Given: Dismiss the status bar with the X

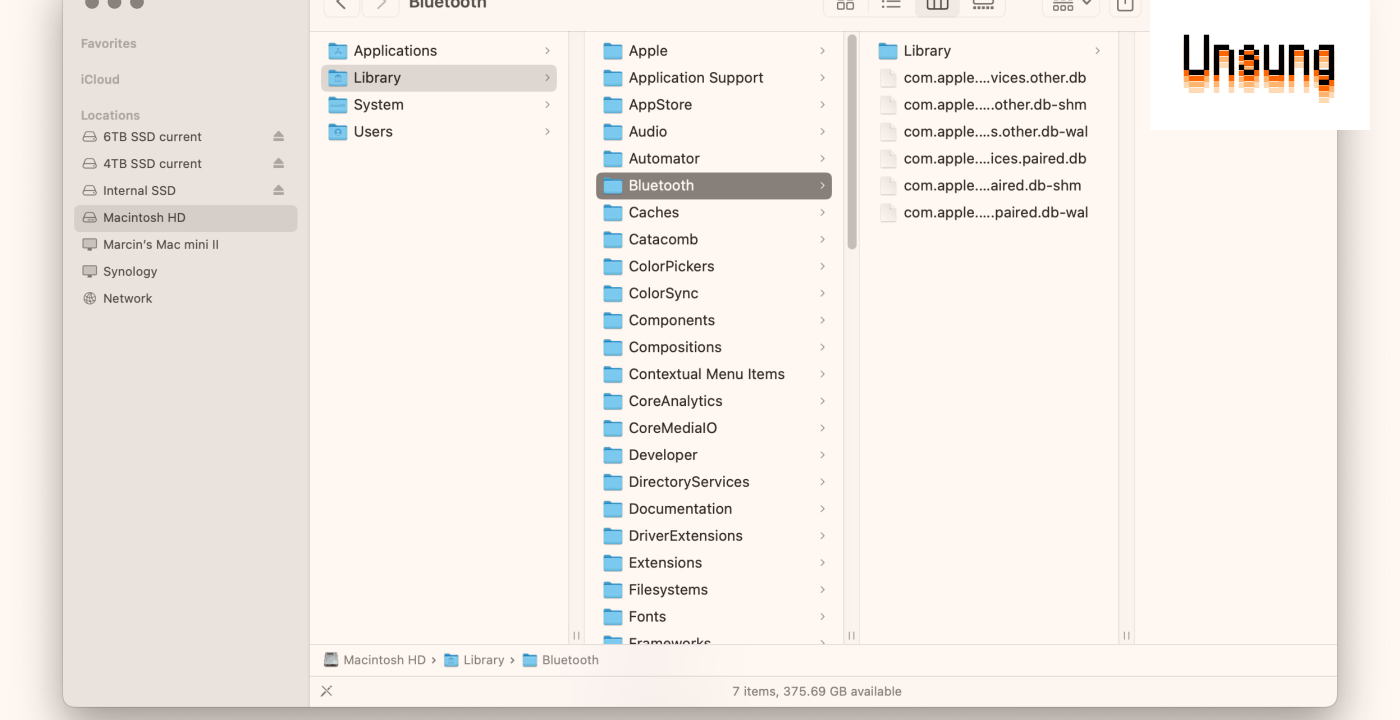Looking at the screenshot, I should (325, 690).
